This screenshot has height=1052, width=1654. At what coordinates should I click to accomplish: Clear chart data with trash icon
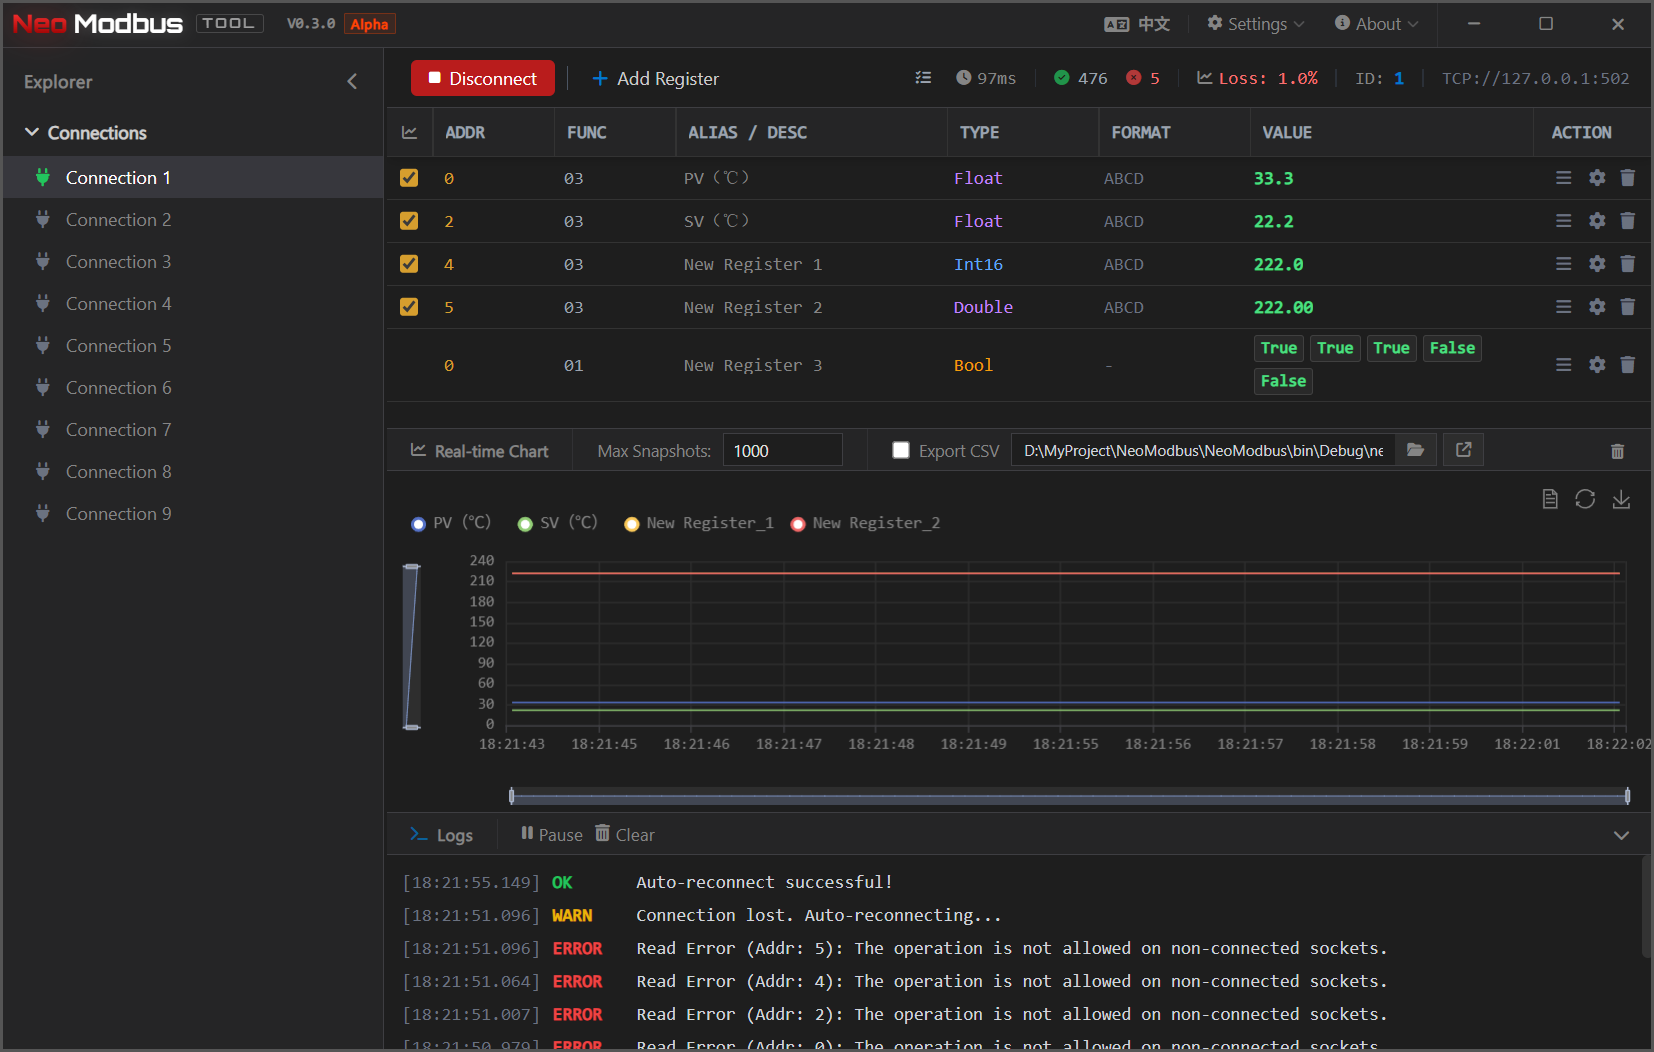pos(1617,451)
